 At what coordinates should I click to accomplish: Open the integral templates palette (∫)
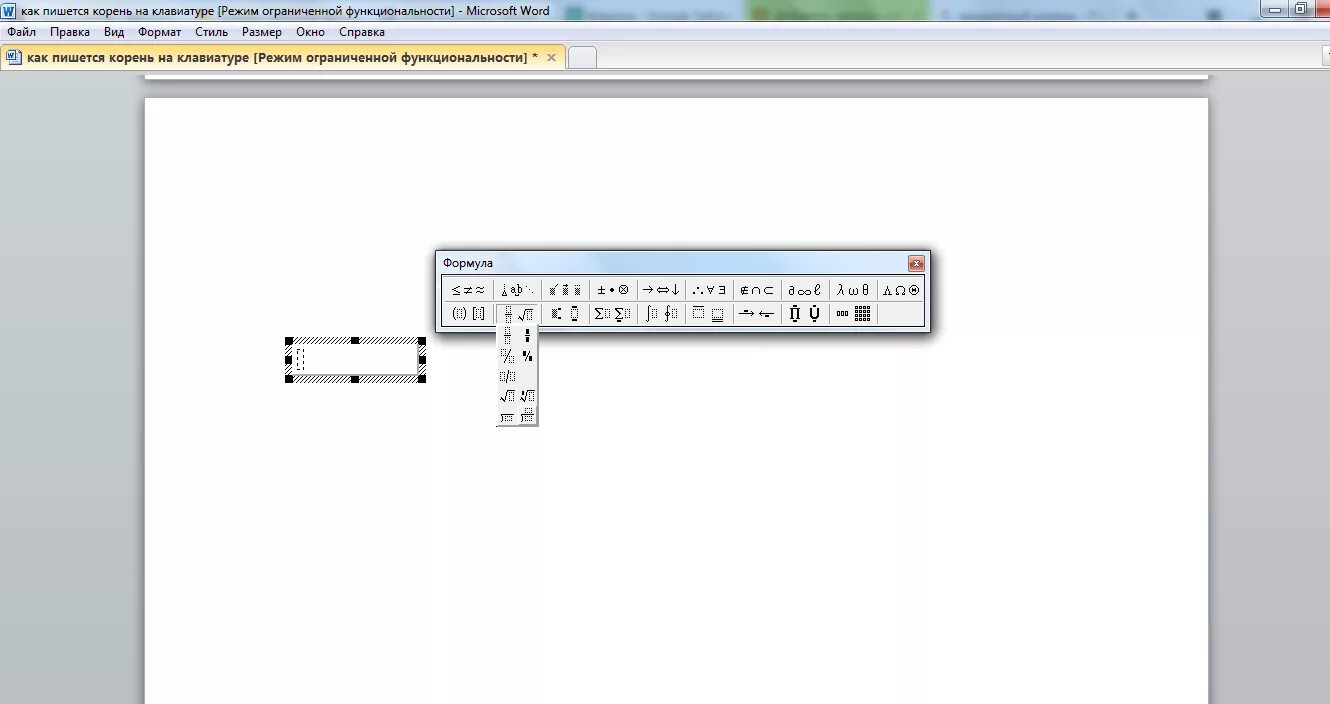click(x=660, y=314)
